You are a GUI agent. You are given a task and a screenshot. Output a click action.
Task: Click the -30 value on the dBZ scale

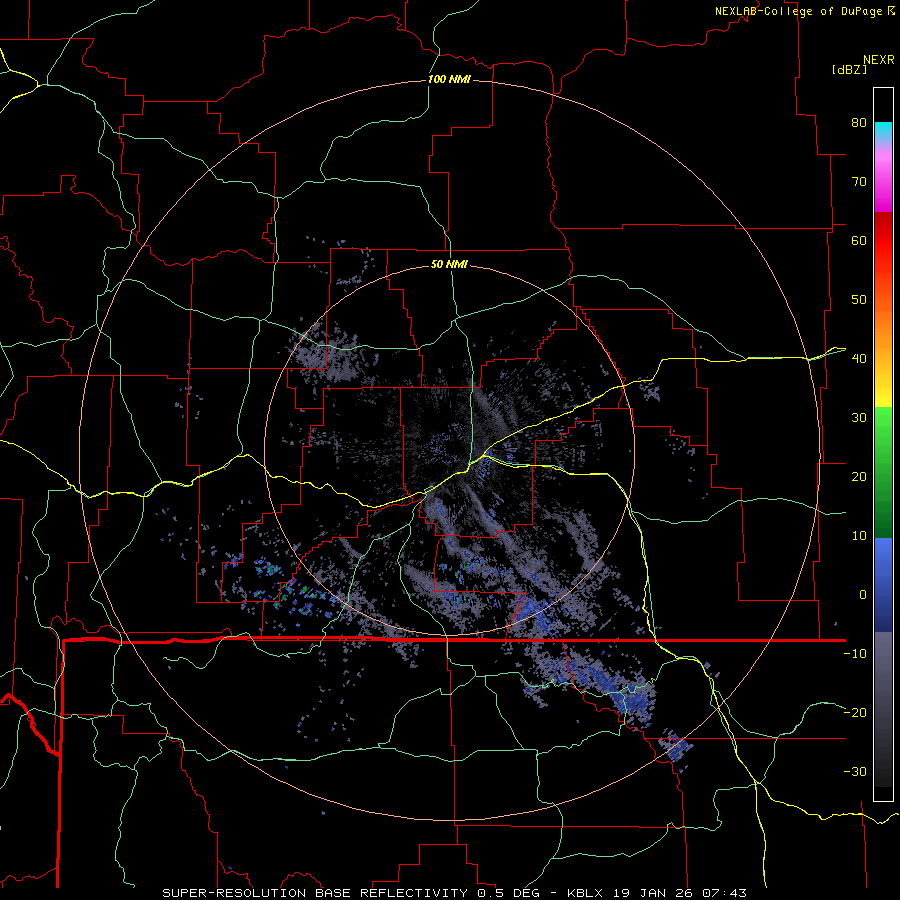855,771
